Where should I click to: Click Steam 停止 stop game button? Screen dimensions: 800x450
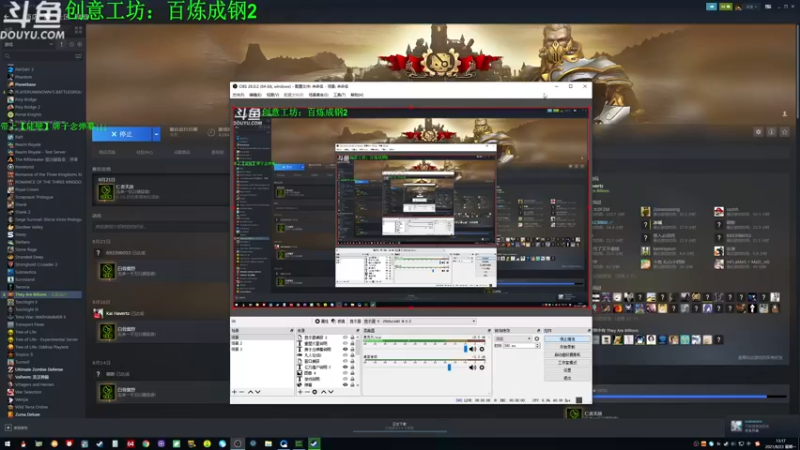[122, 134]
